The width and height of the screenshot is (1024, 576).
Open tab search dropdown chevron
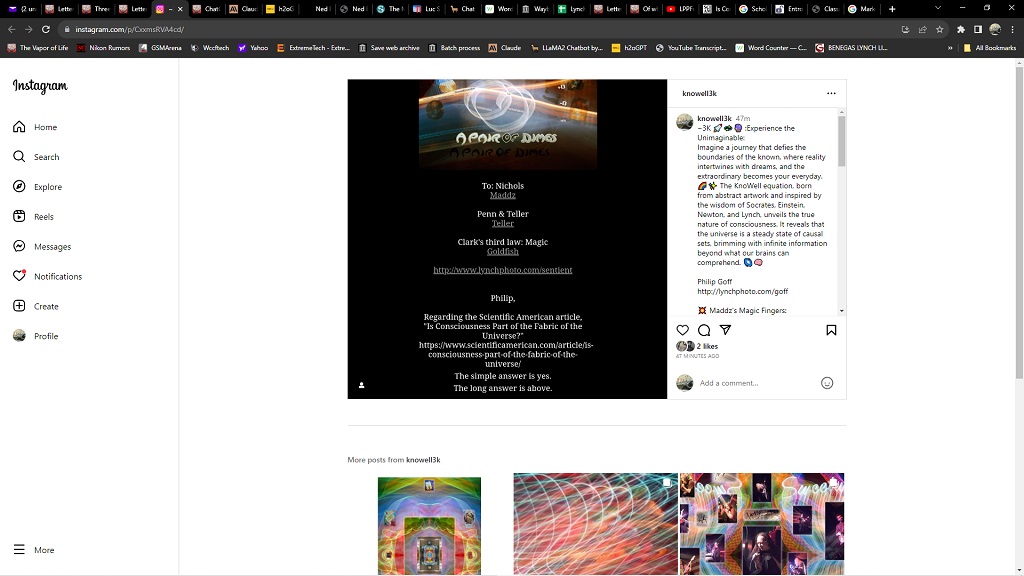pyautogui.click(x=938, y=8)
